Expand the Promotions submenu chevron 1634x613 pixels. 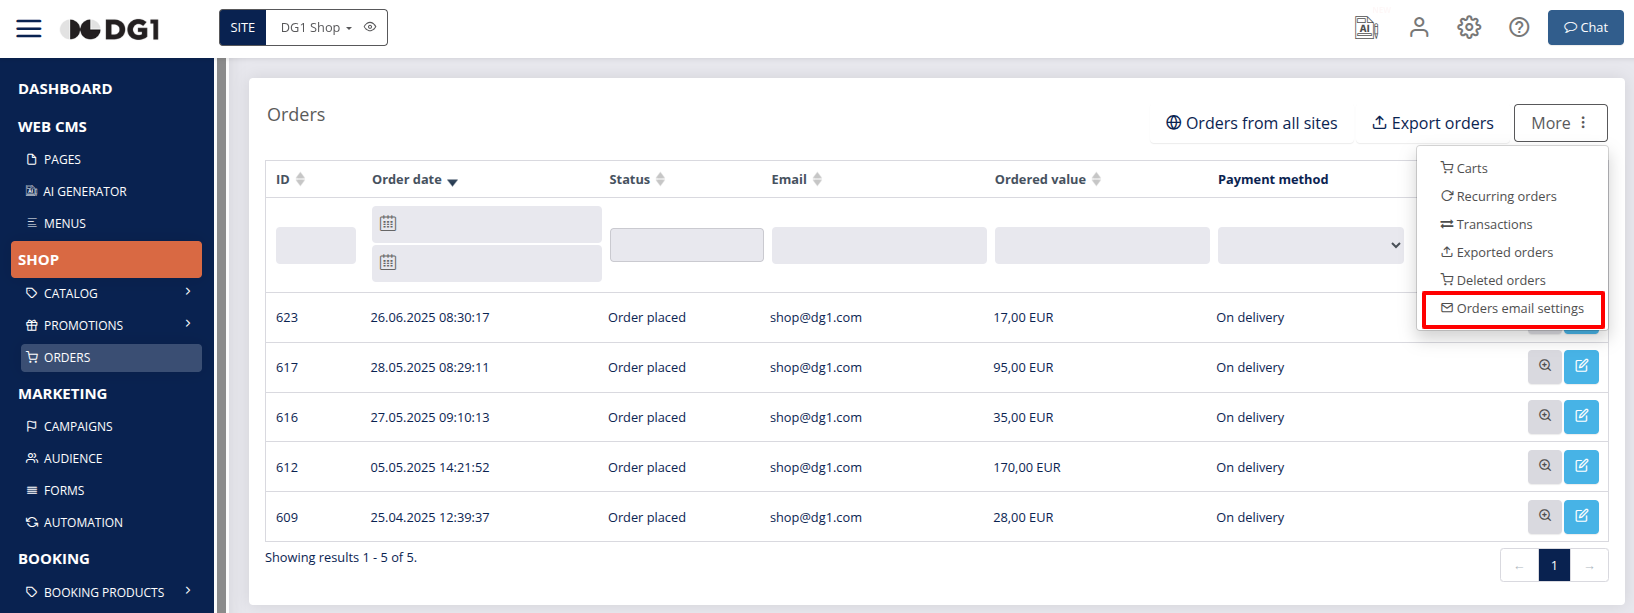tap(188, 324)
